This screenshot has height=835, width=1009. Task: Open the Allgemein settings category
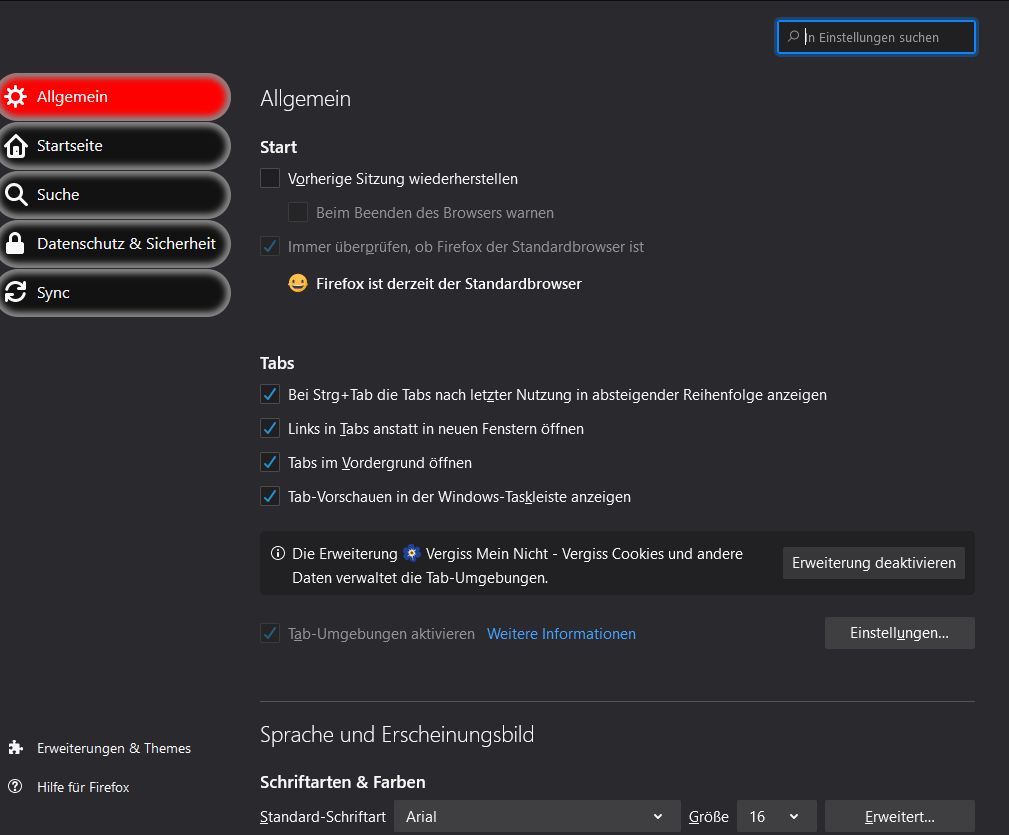pos(115,96)
